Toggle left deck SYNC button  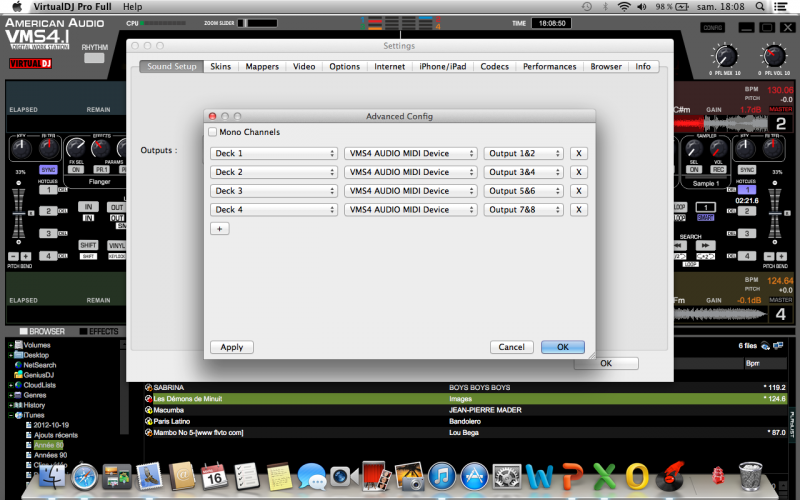[x=48, y=169]
